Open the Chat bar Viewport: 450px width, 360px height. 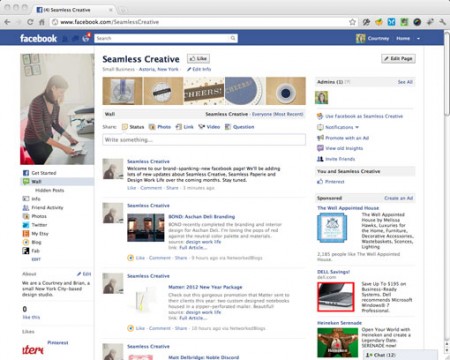(x=400, y=355)
